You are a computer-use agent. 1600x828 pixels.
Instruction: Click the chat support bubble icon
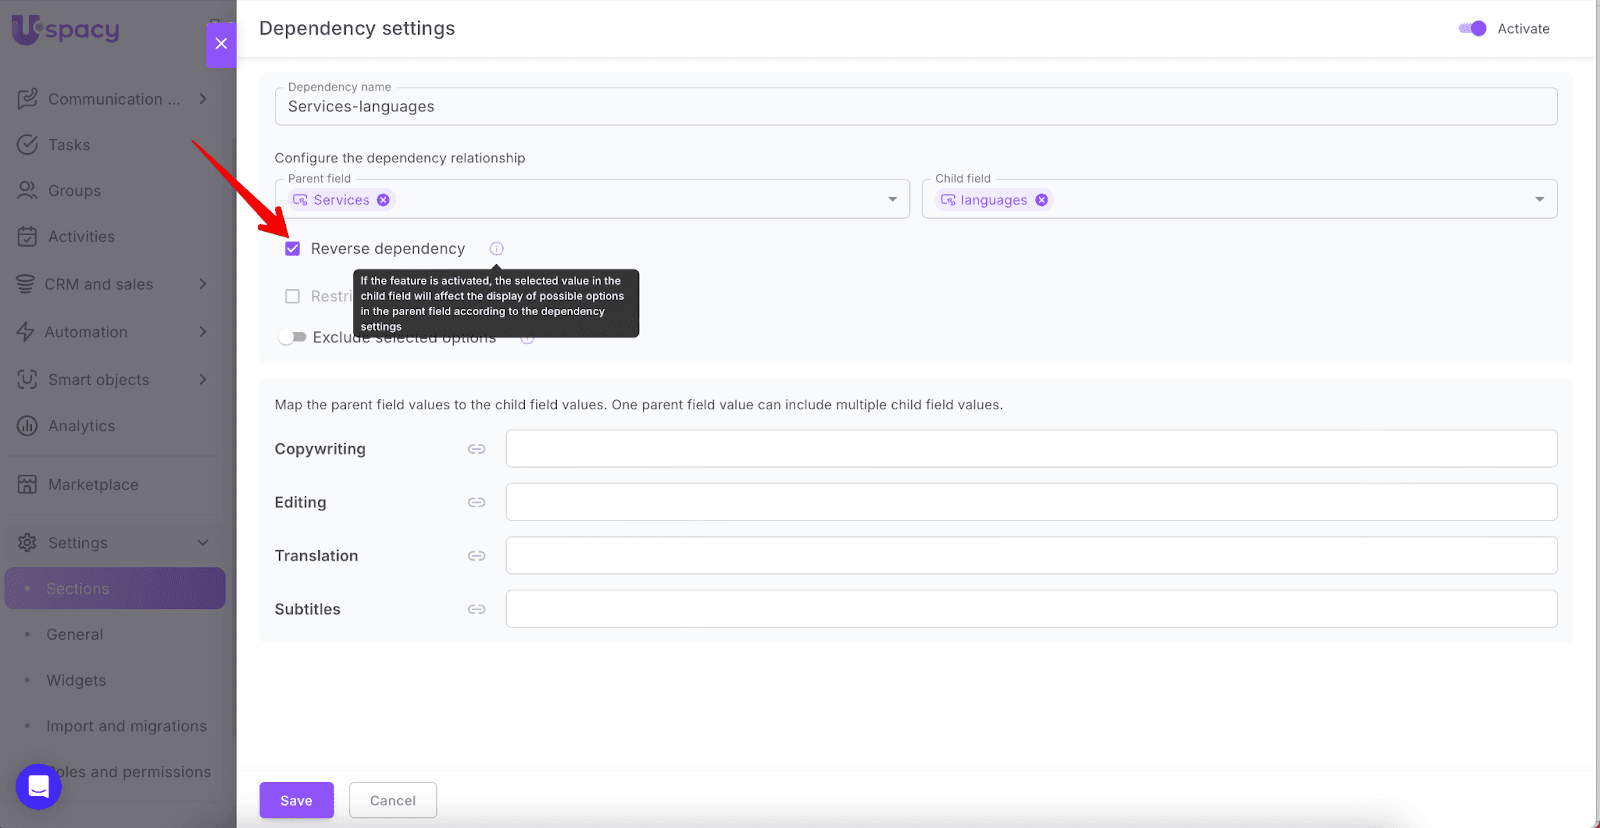click(x=38, y=787)
